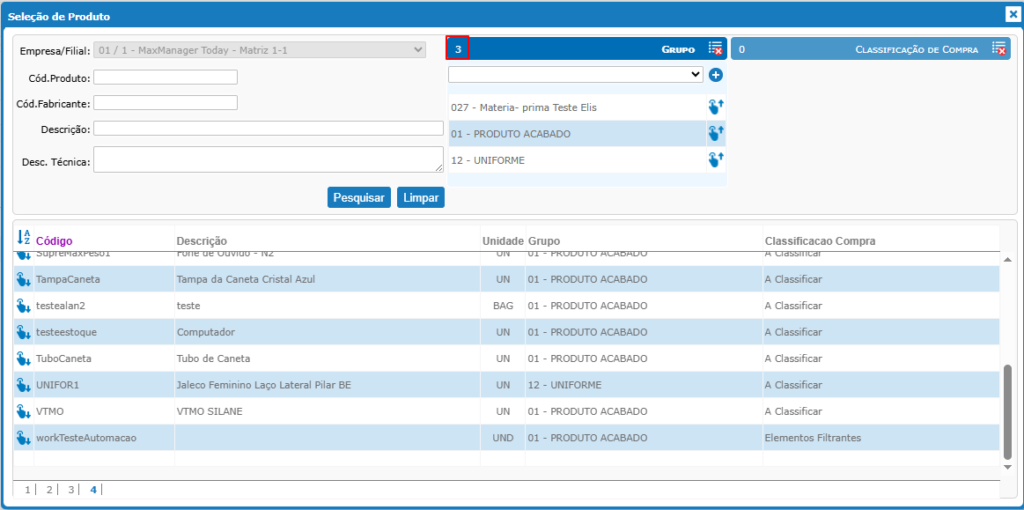Remove the 12 UNIFORME group filter
The width and height of the screenshot is (1024, 510).
(715, 160)
